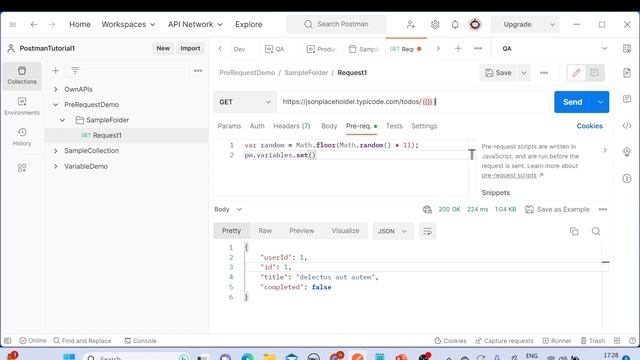Click the Send button
Viewport: 640px width, 360px height.
click(x=573, y=102)
